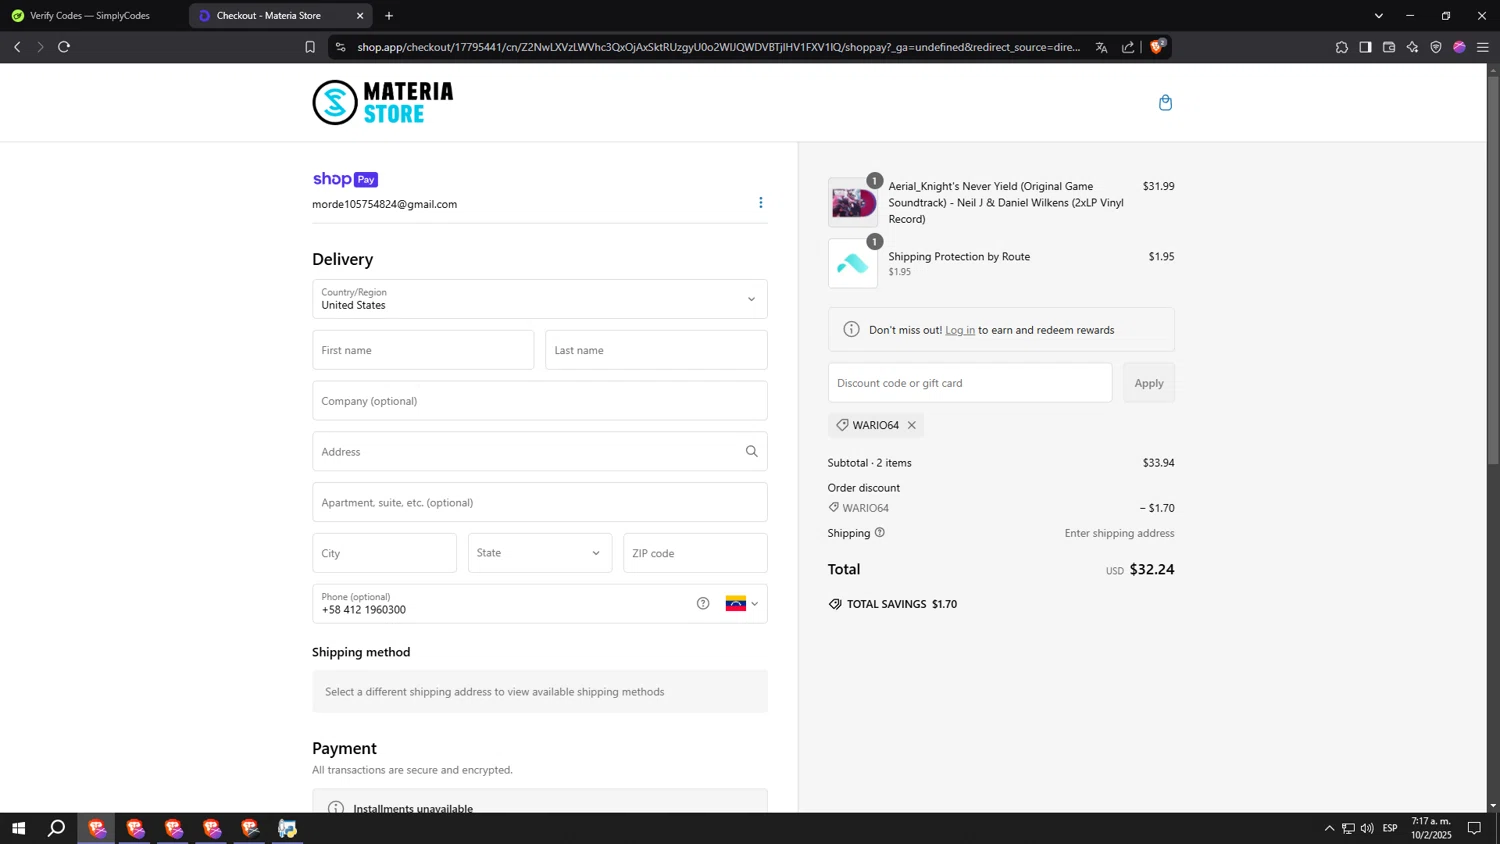The height and width of the screenshot is (844, 1500).
Task: Click the phone number help icon
Action: click(703, 604)
